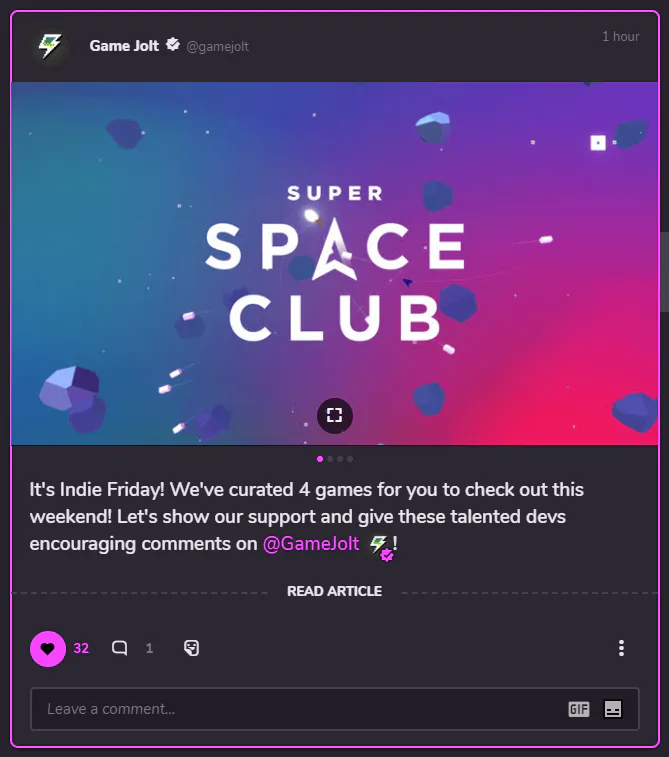The image size is (669, 757).
Task: Open the emoji picker in comment box
Action: 613,709
